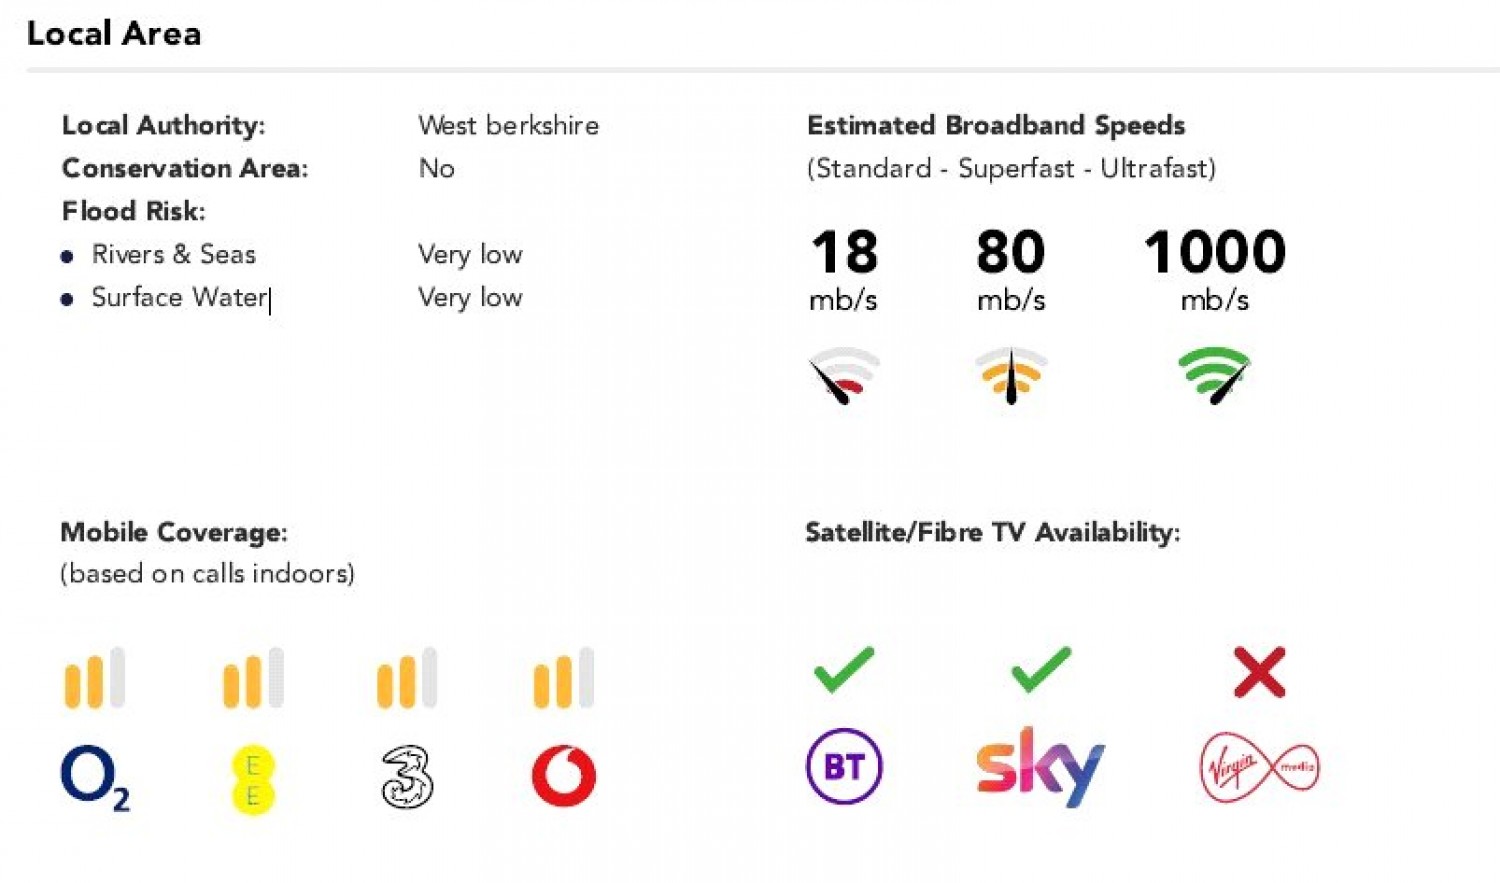Click the Three mobile logo
The image size is (1500, 883).
click(x=407, y=777)
